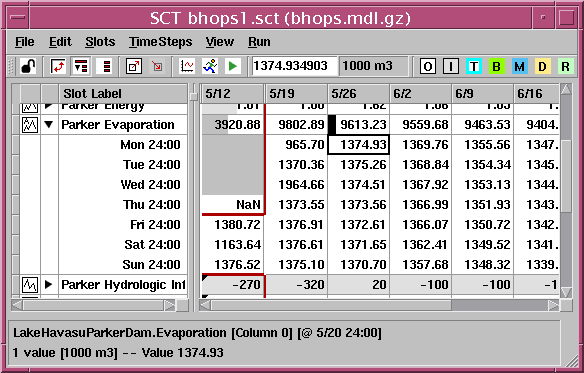Open the Slots menu
Viewport: 584px width, 373px height.
[100, 42]
